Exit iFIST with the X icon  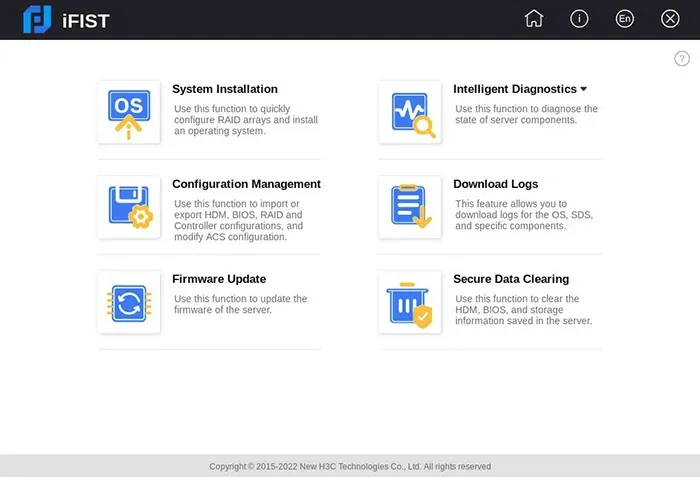(x=670, y=19)
